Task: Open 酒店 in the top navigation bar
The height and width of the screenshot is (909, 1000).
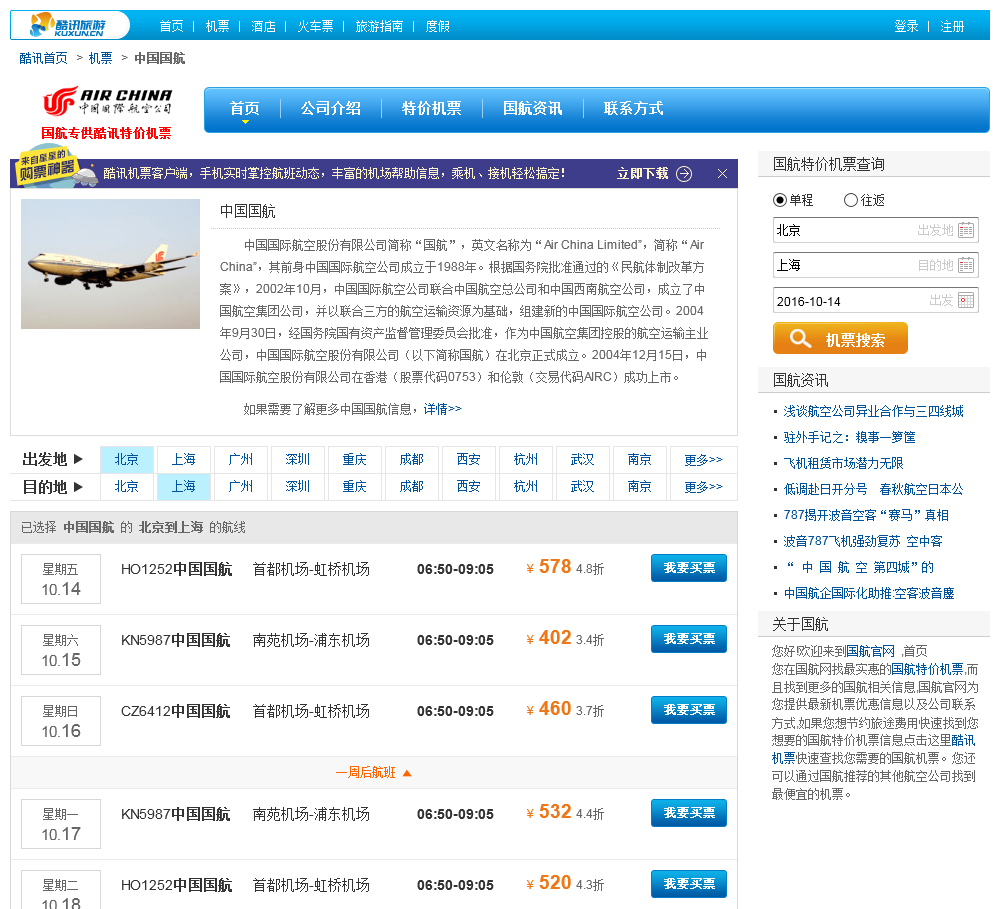Action: click(x=263, y=26)
